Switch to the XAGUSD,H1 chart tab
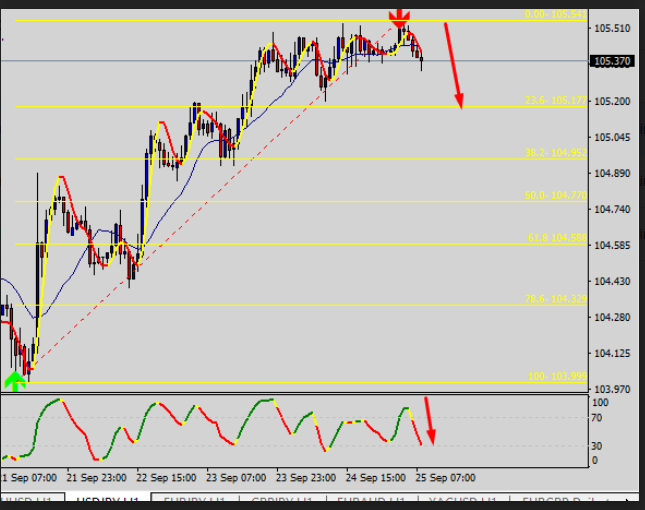Screen dimensions: 645x510 click(x=458, y=500)
